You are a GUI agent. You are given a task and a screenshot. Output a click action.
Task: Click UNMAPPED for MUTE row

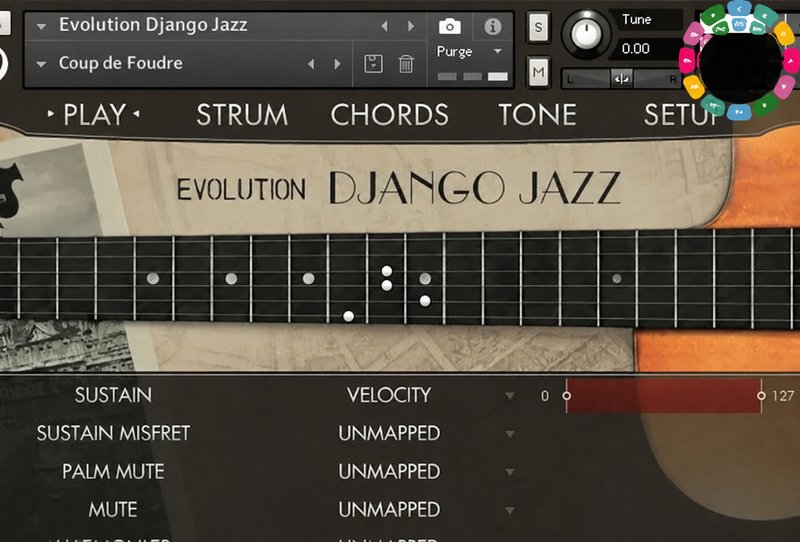point(389,509)
